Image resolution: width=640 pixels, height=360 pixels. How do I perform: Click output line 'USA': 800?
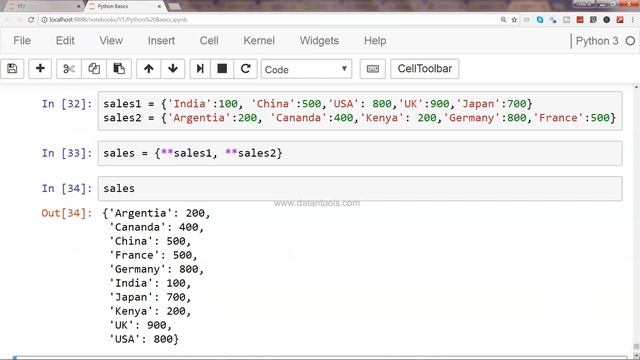[x=144, y=339]
